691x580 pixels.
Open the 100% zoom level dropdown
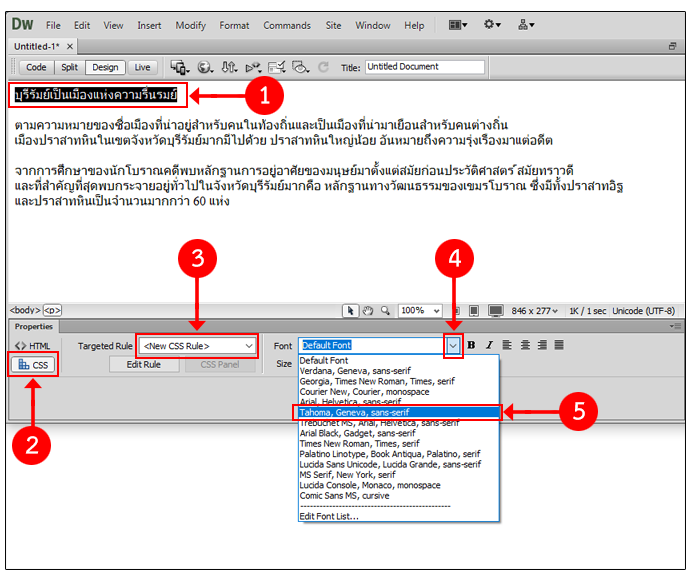(x=423, y=311)
